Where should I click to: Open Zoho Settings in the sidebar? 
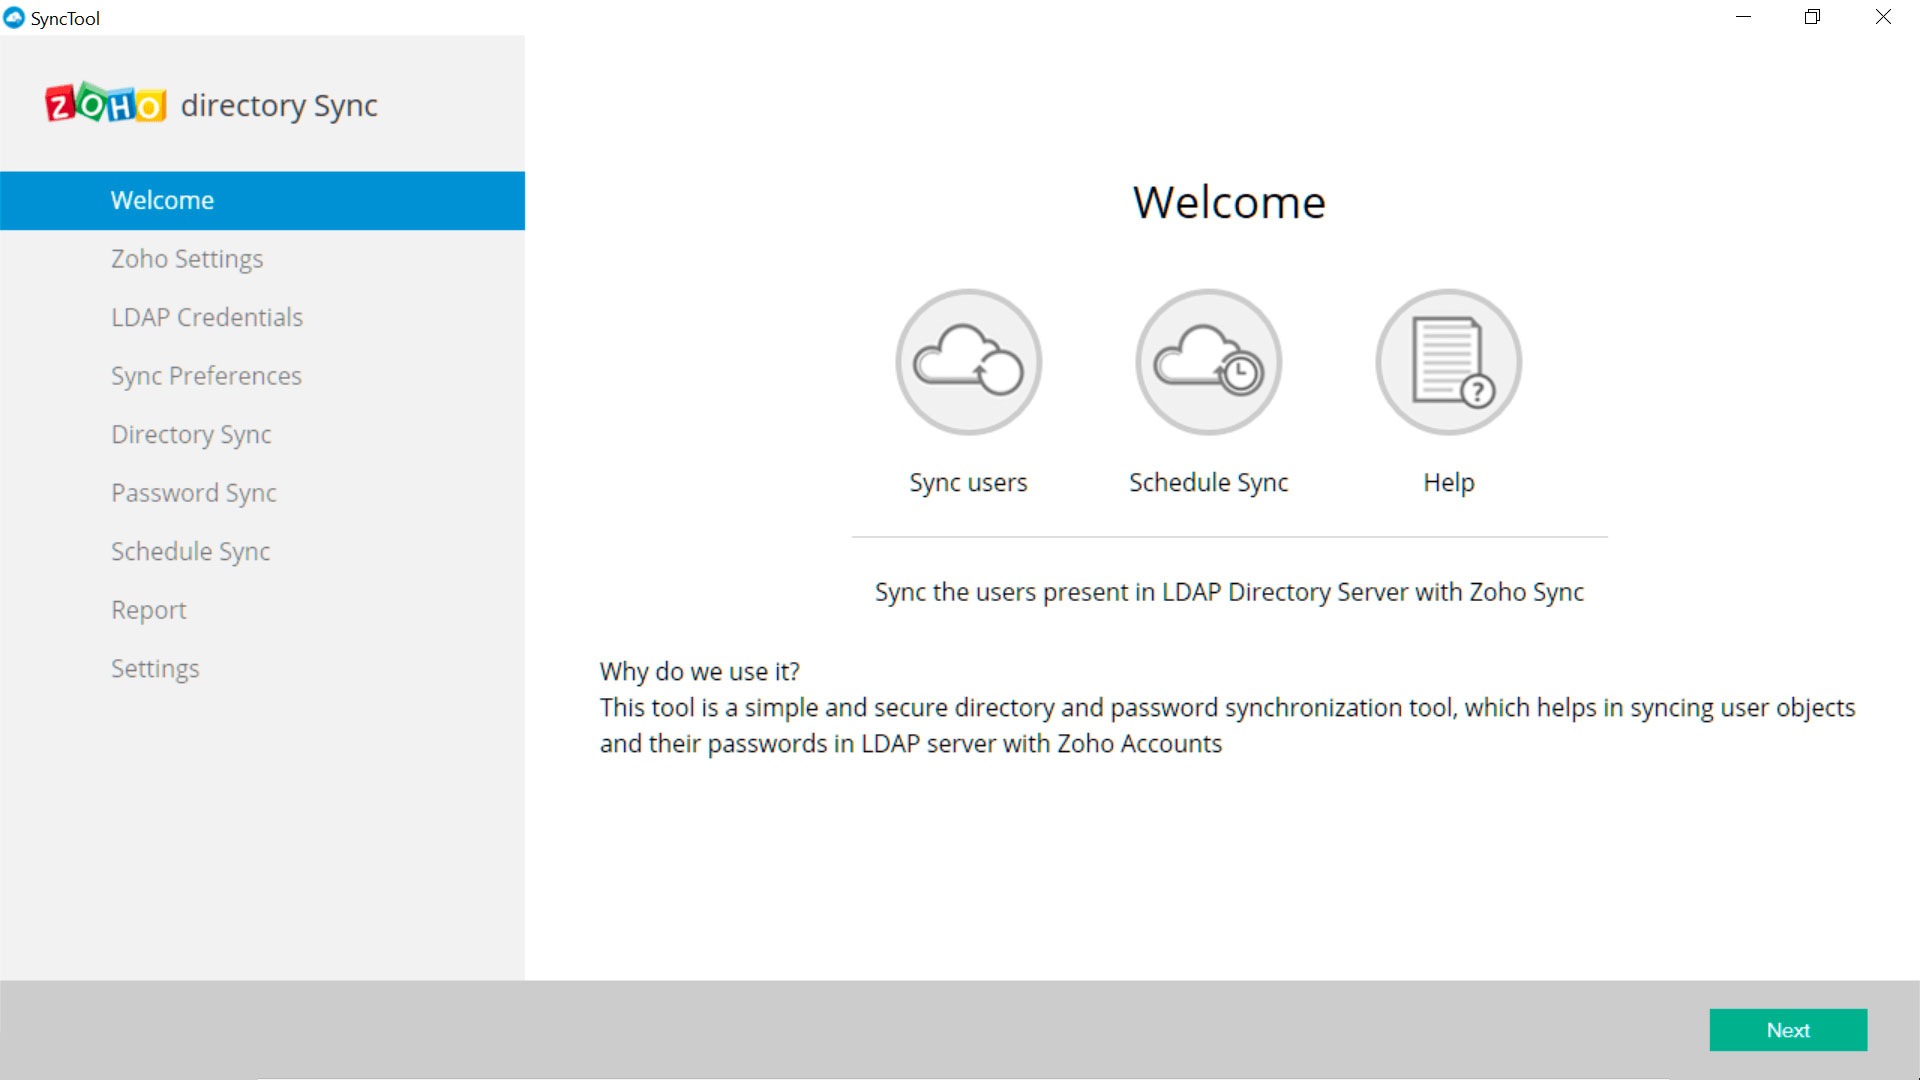click(187, 259)
